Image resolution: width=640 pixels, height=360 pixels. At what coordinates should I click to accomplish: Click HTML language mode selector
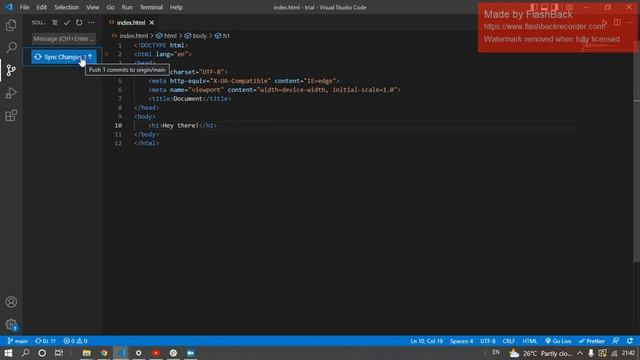point(530,341)
